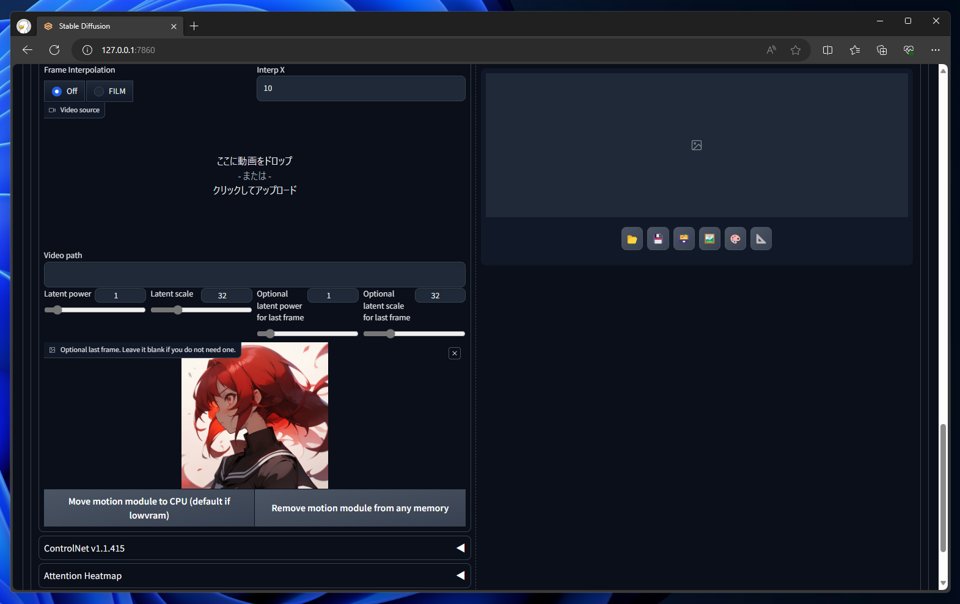Edit the Latent scale number box
Image resolution: width=960 pixels, height=604 pixels.
227,296
